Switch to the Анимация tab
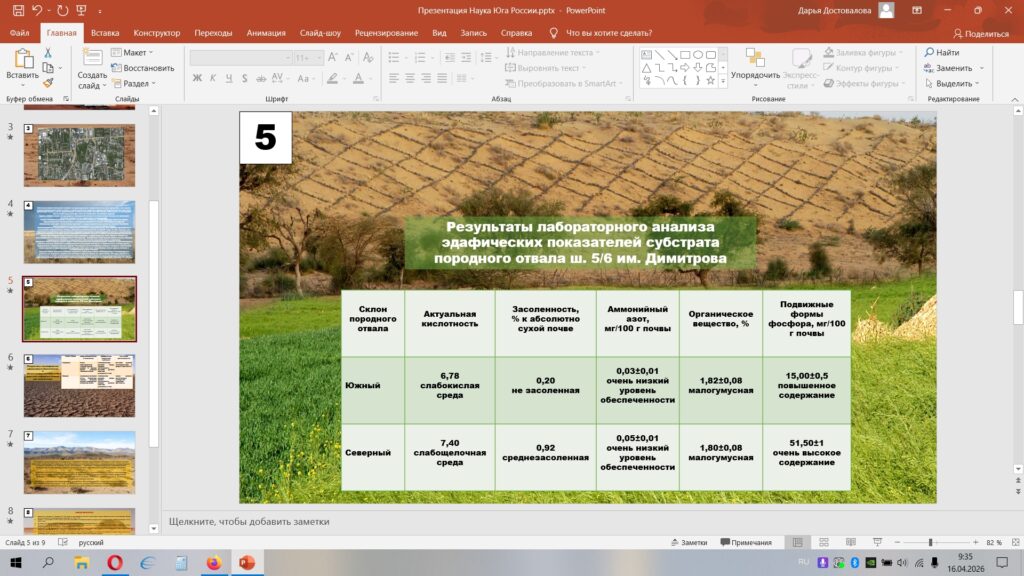The image size is (1024, 576). pyautogui.click(x=265, y=32)
